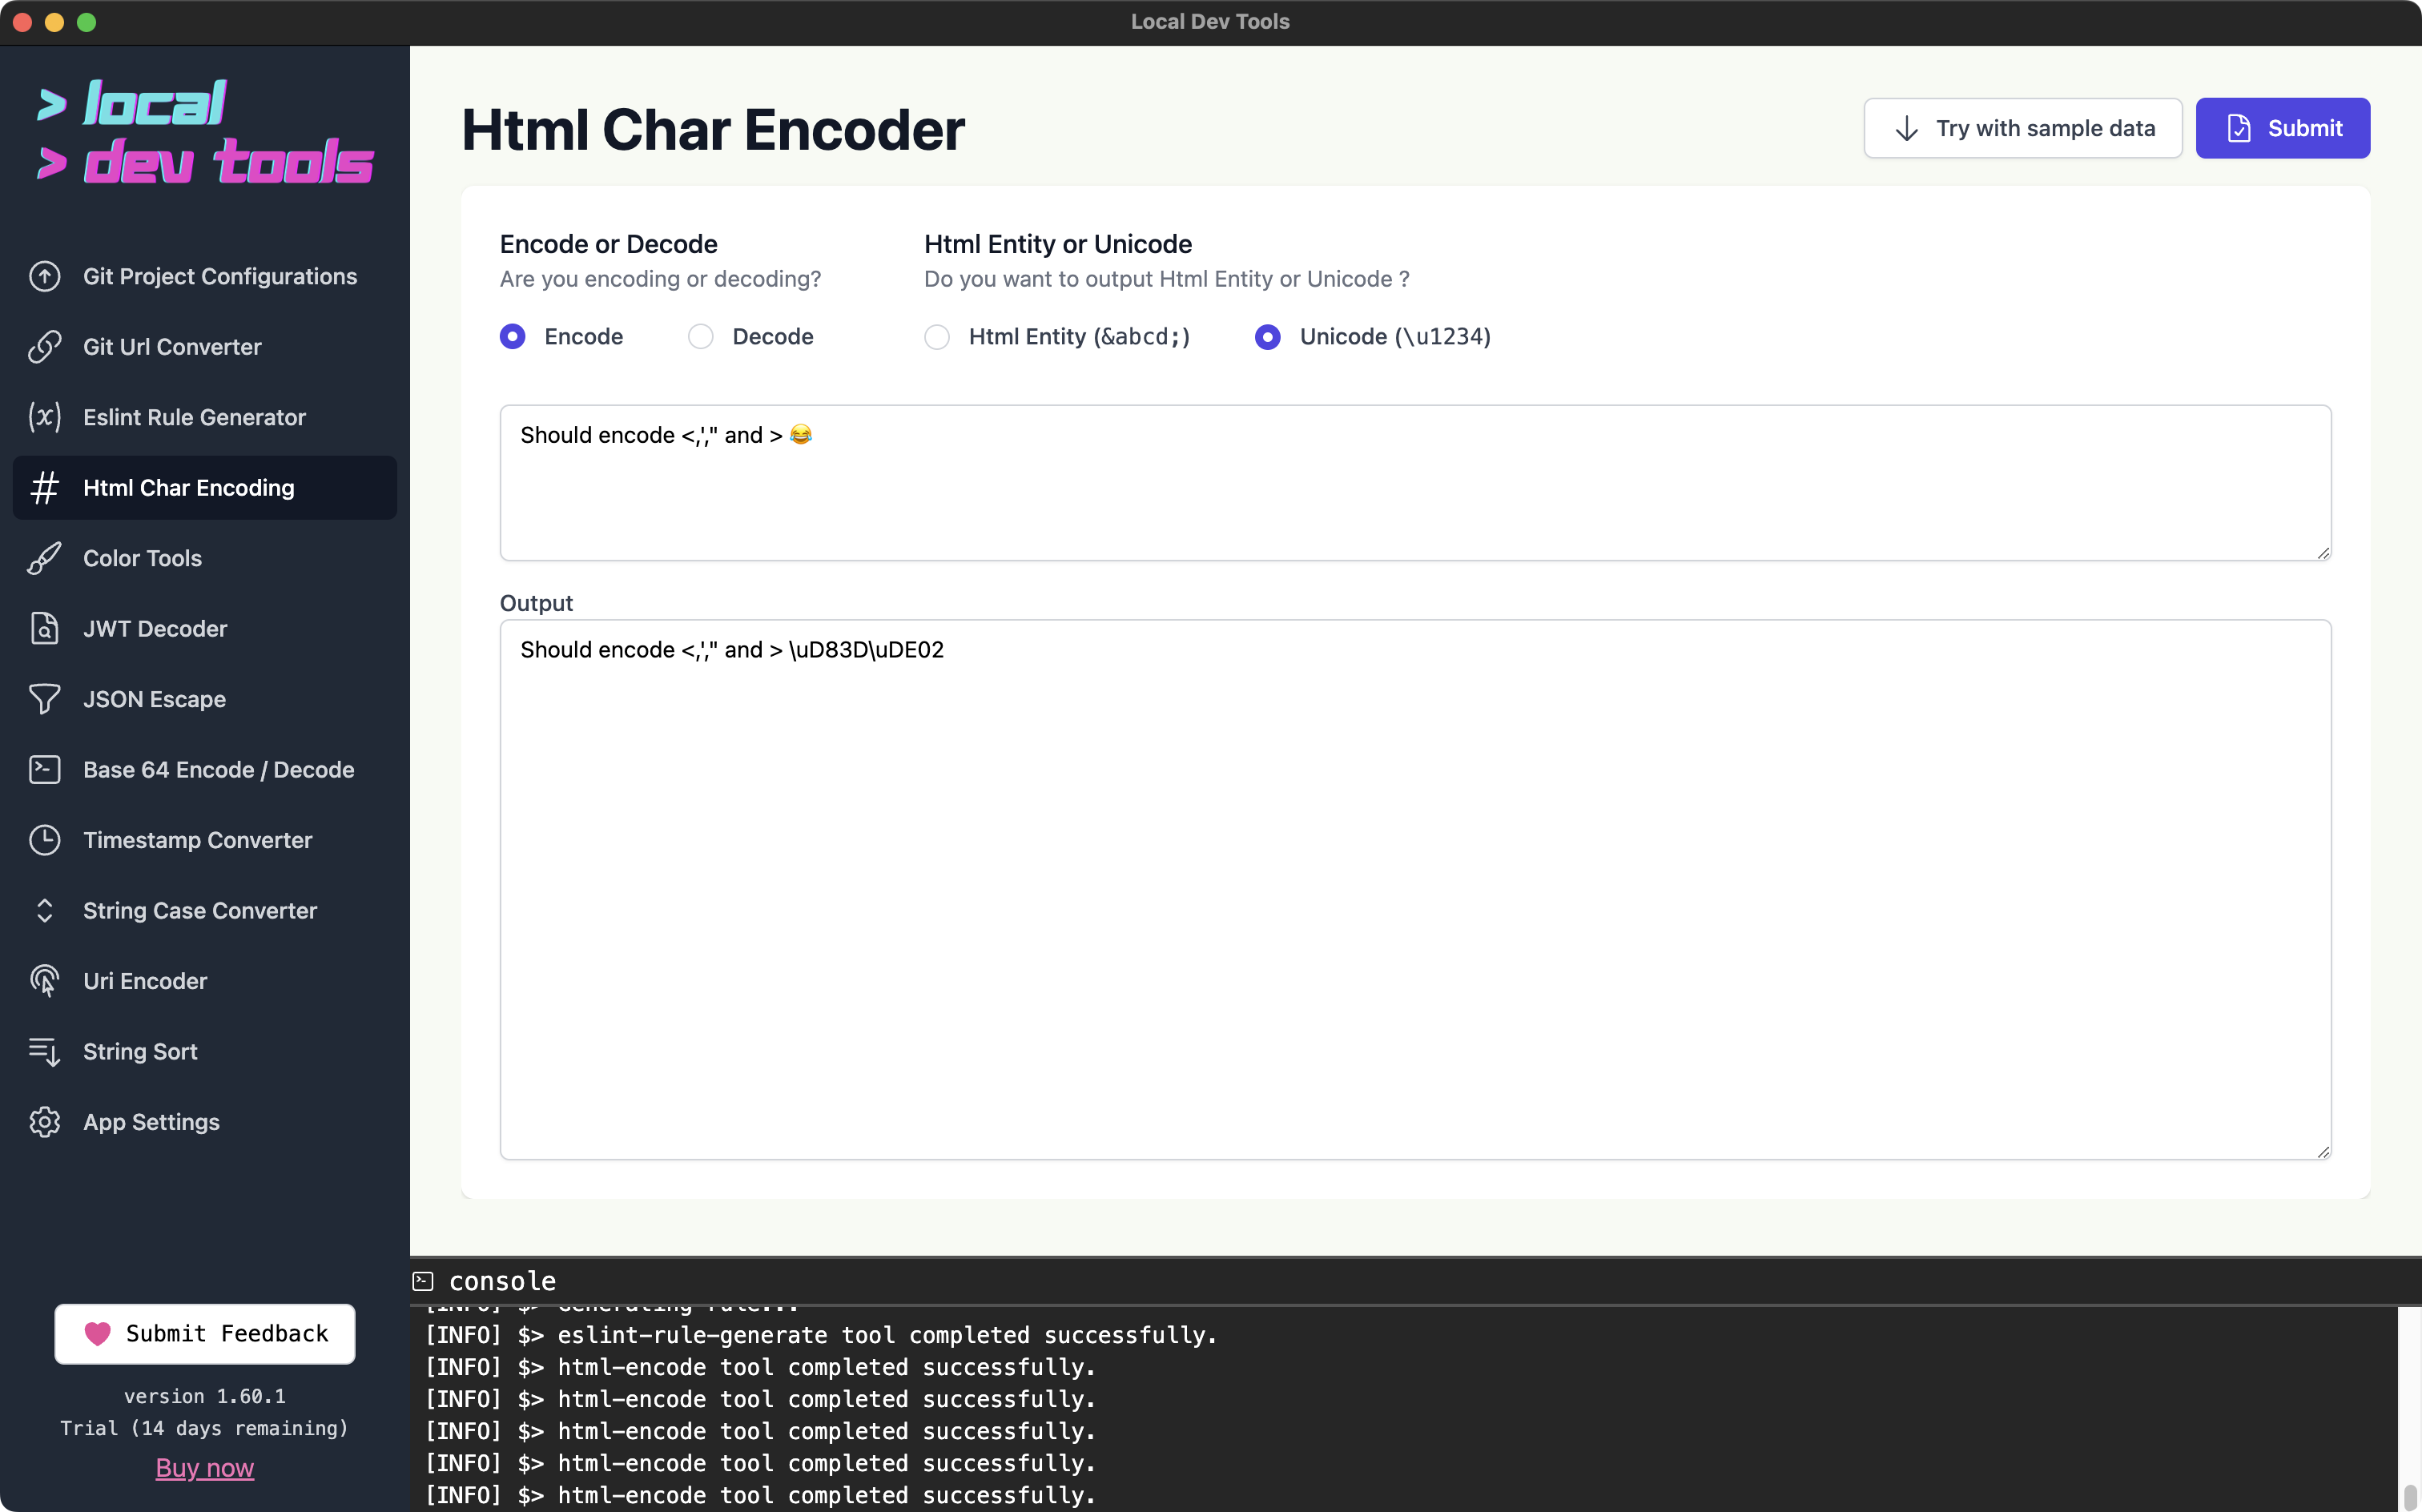Click the Uri Encoder pointer icon
This screenshot has height=1512, width=2422.
click(45, 981)
